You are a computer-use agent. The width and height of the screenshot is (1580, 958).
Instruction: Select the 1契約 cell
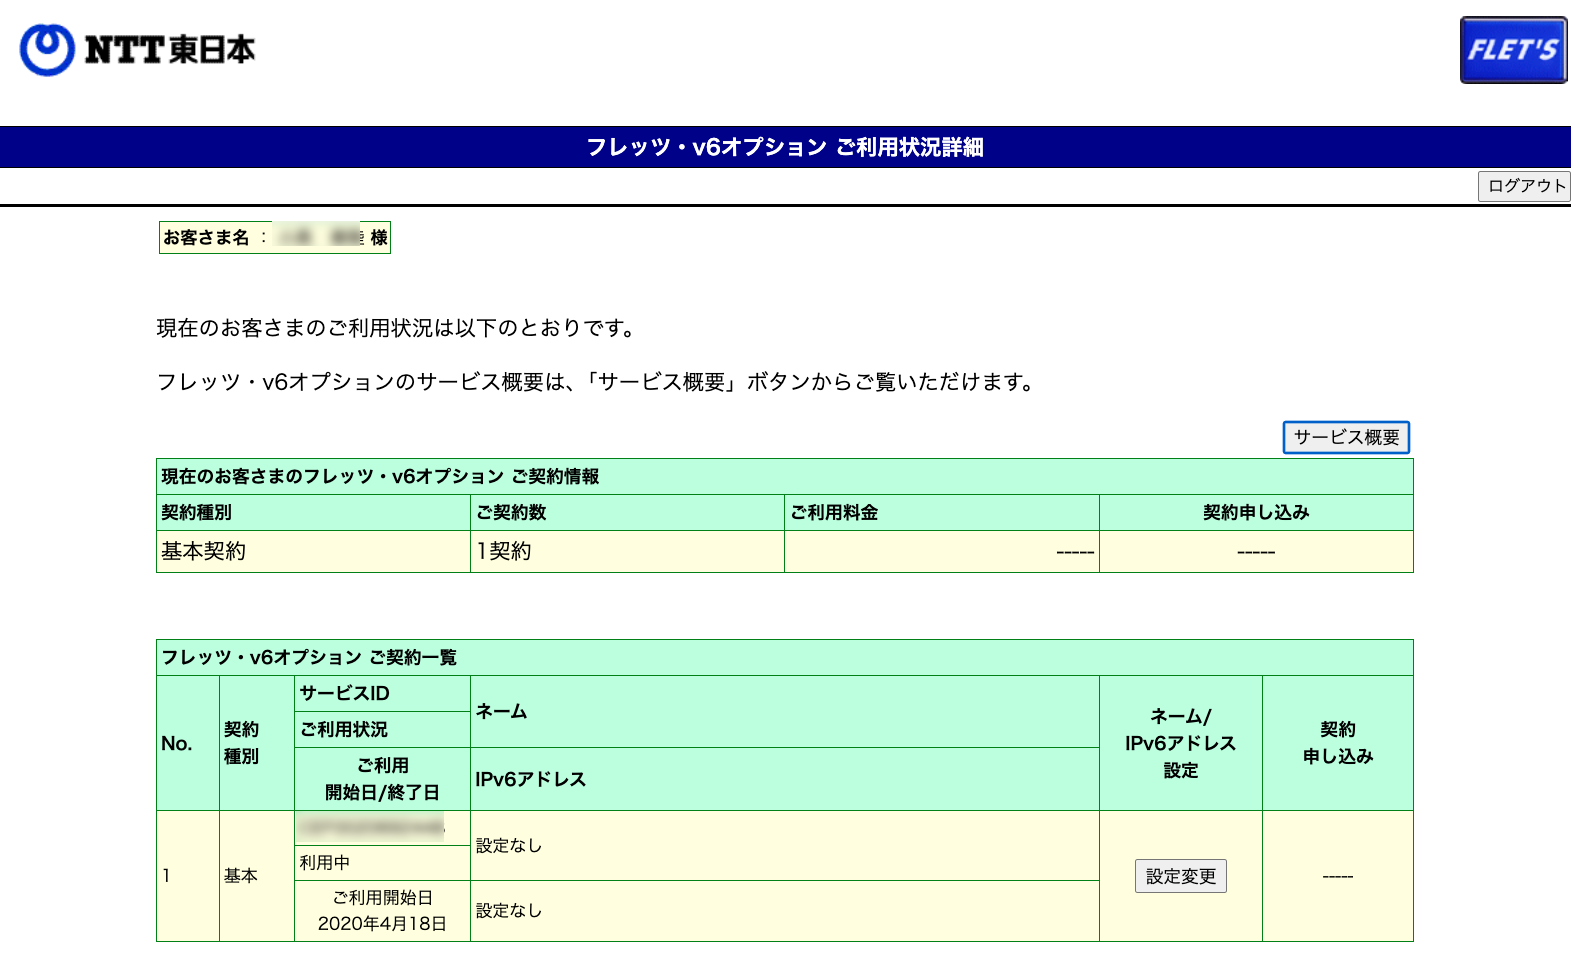click(x=627, y=551)
